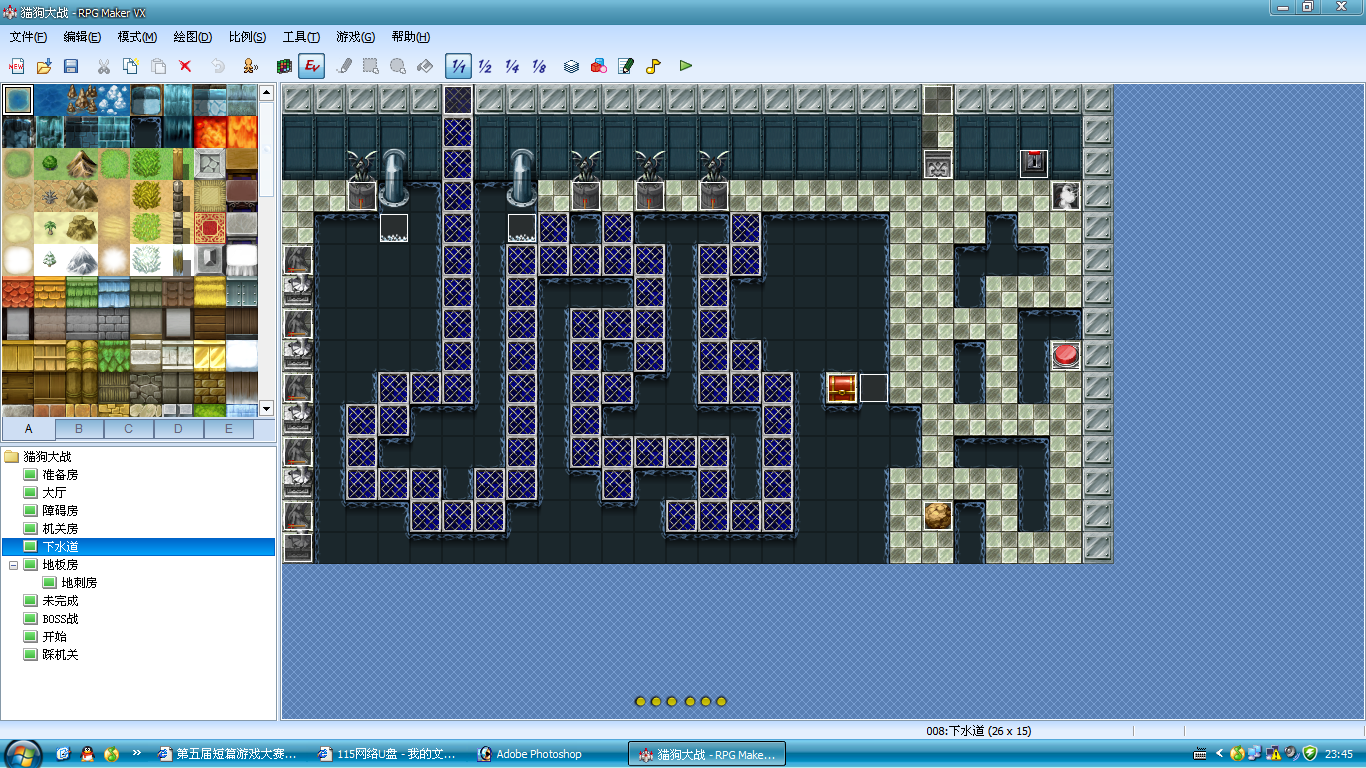Viewport: 1366px width, 768px height.
Task: Collapse the 地板房 tree node
Action: click(13, 565)
